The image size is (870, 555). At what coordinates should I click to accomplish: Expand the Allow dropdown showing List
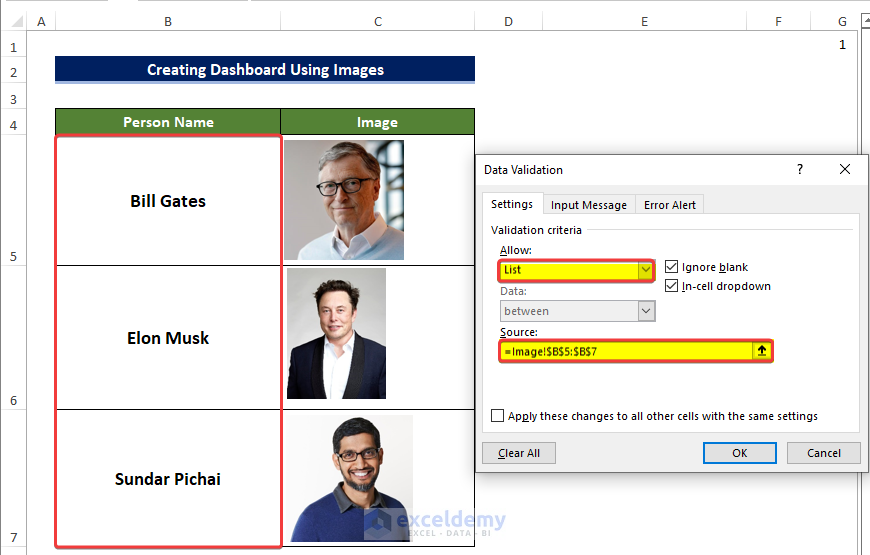pos(645,270)
